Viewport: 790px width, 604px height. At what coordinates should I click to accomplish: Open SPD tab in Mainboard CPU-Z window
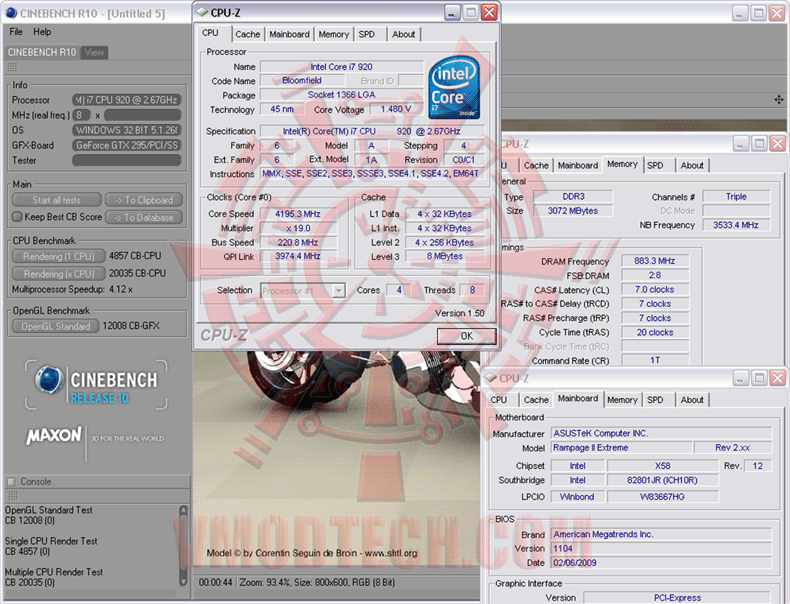[x=655, y=399]
